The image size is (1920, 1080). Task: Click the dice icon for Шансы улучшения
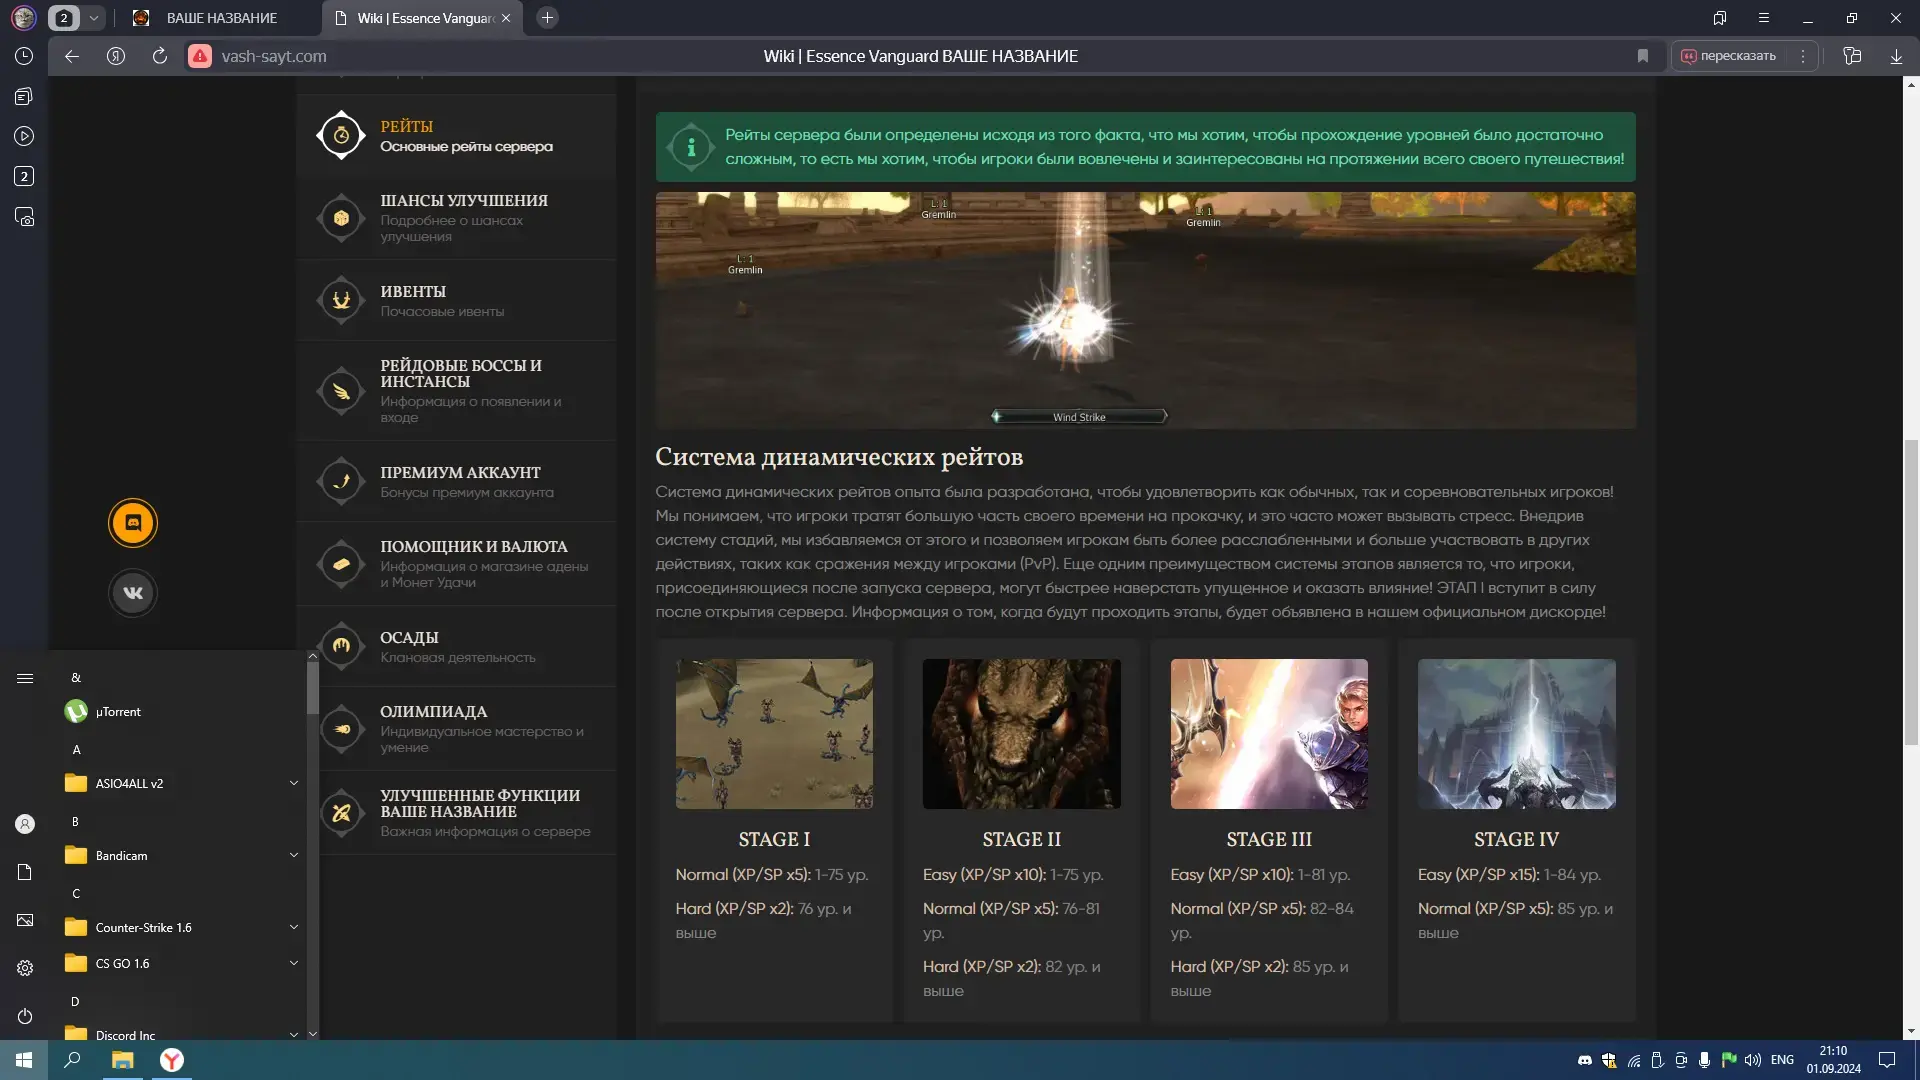click(341, 217)
